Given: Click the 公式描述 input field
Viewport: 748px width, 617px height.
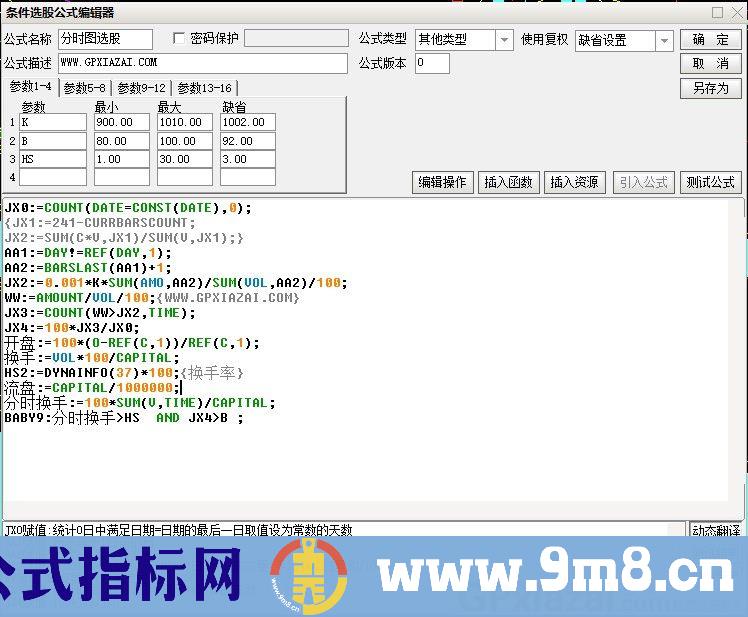Looking at the screenshot, I should click(x=203, y=63).
